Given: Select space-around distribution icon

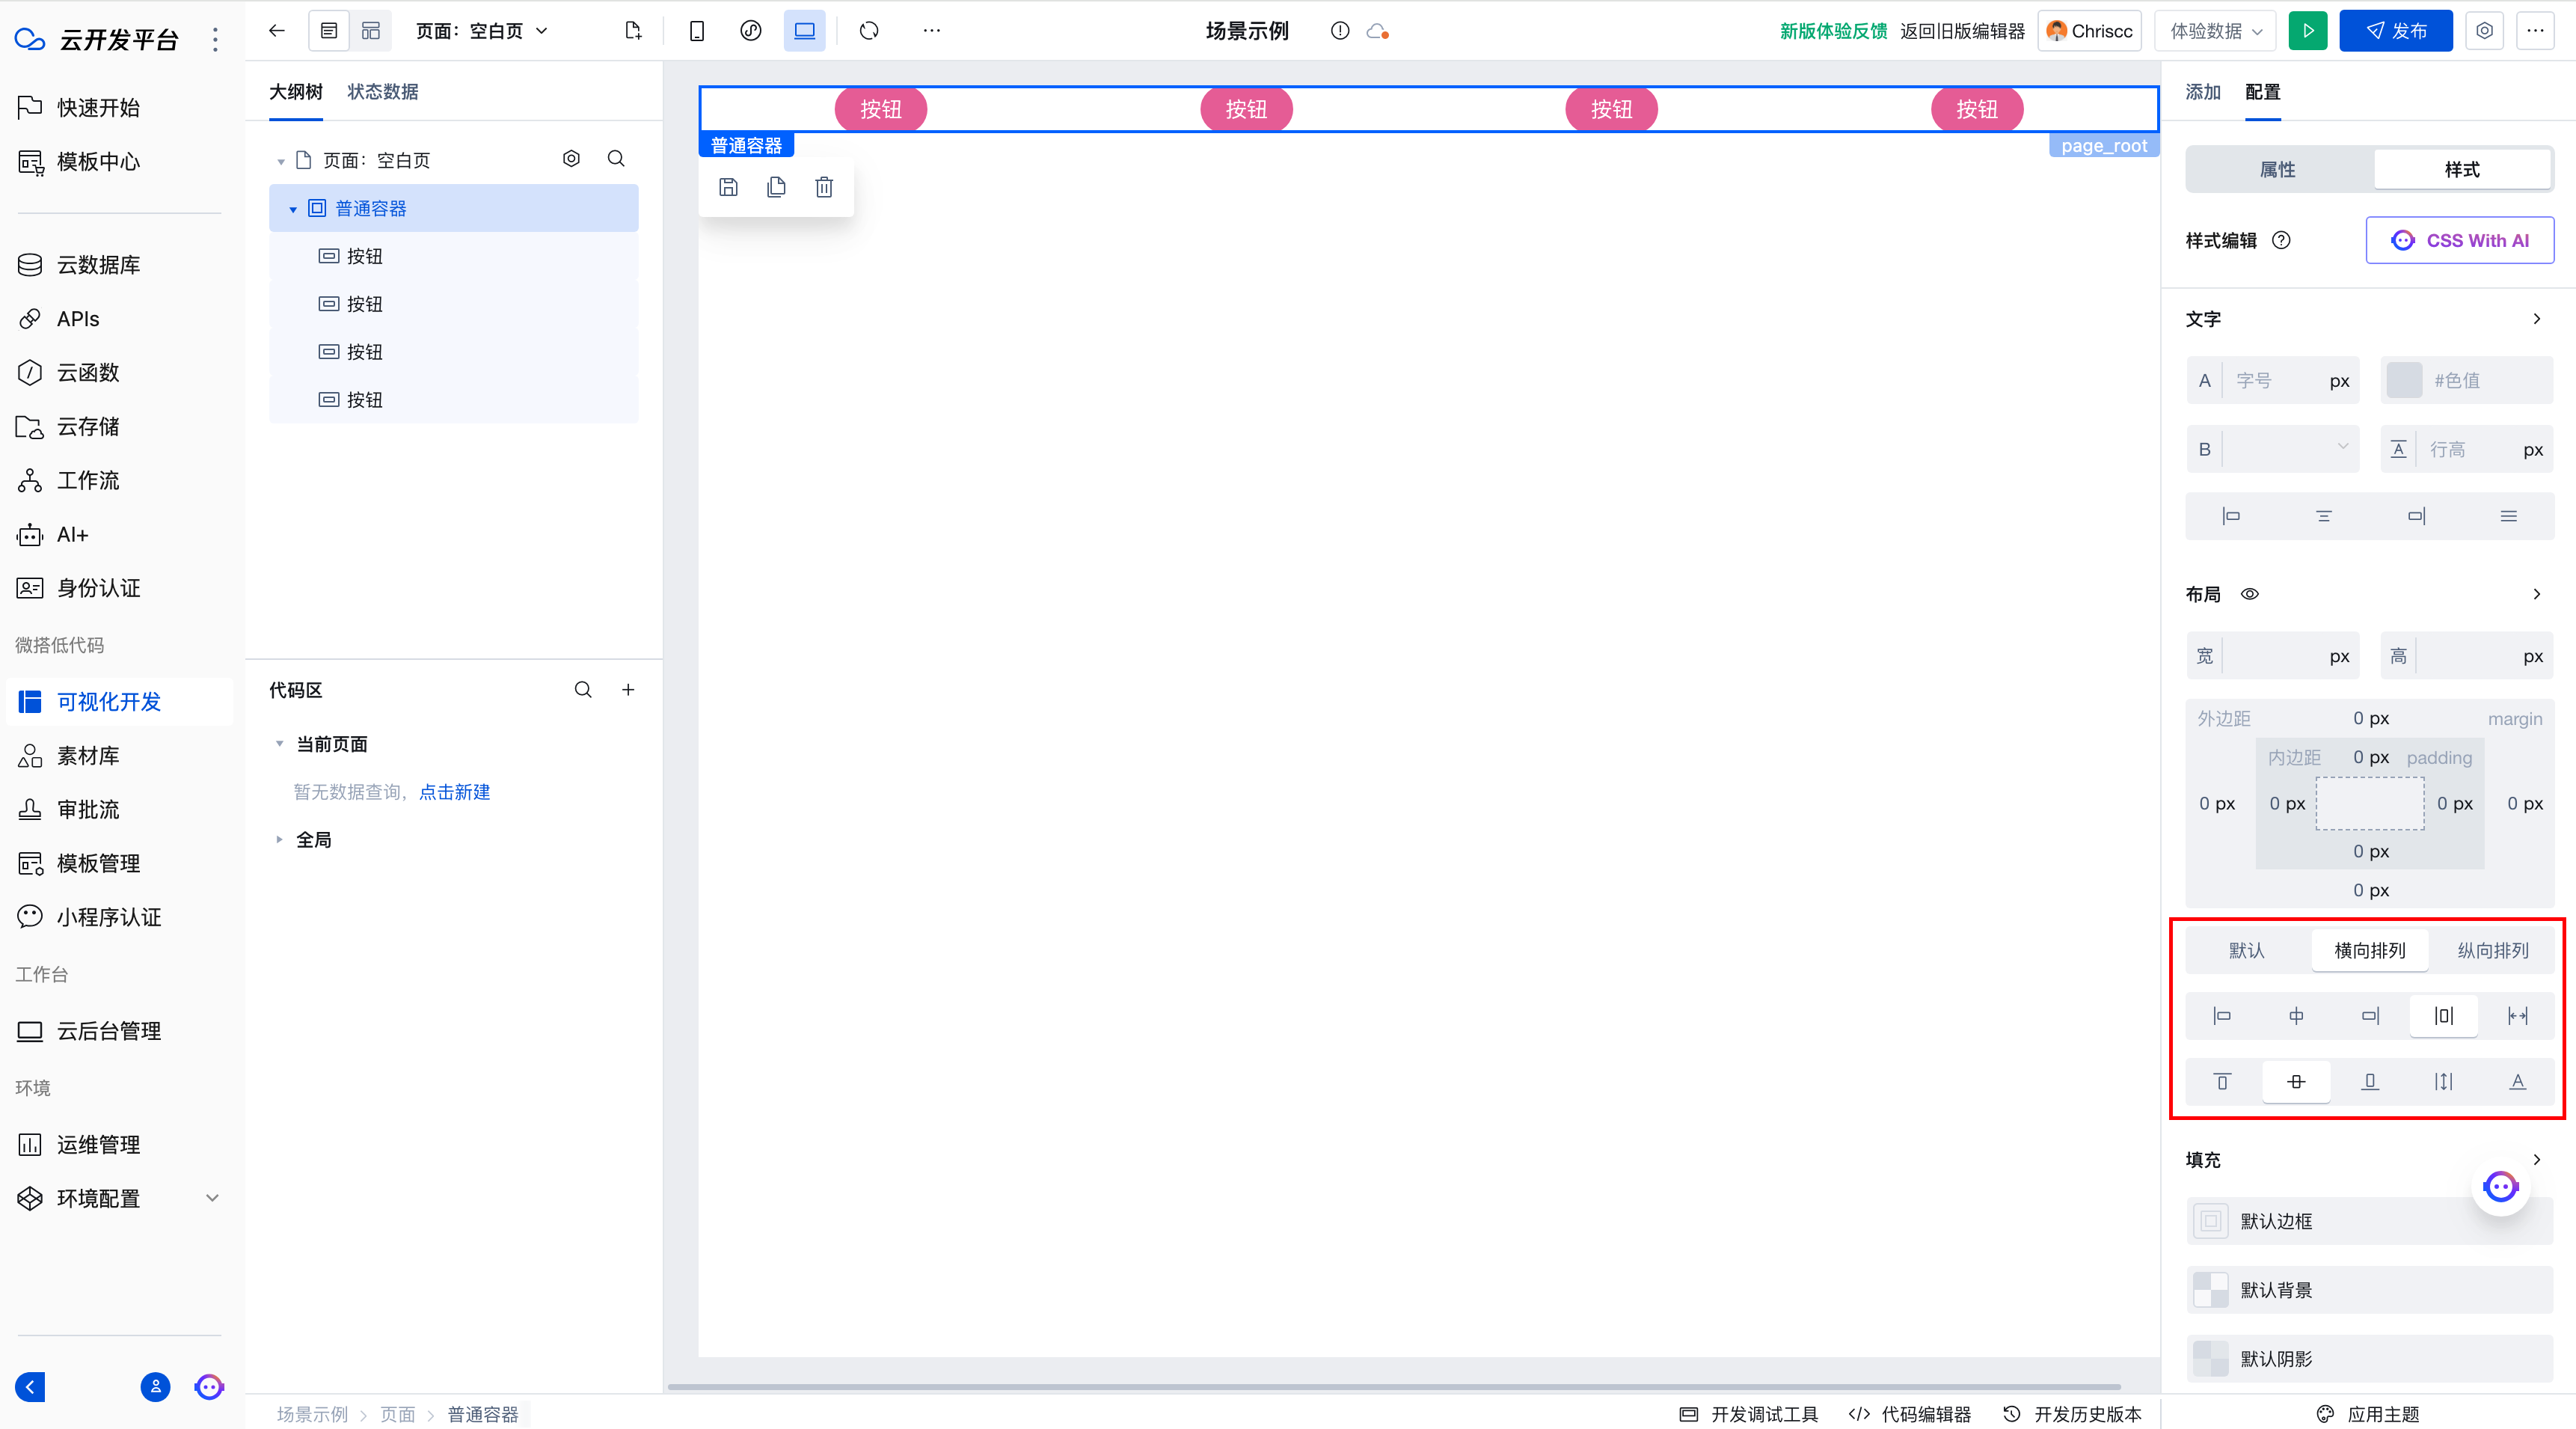Looking at the screenshot, I should pos(2444,1016).
